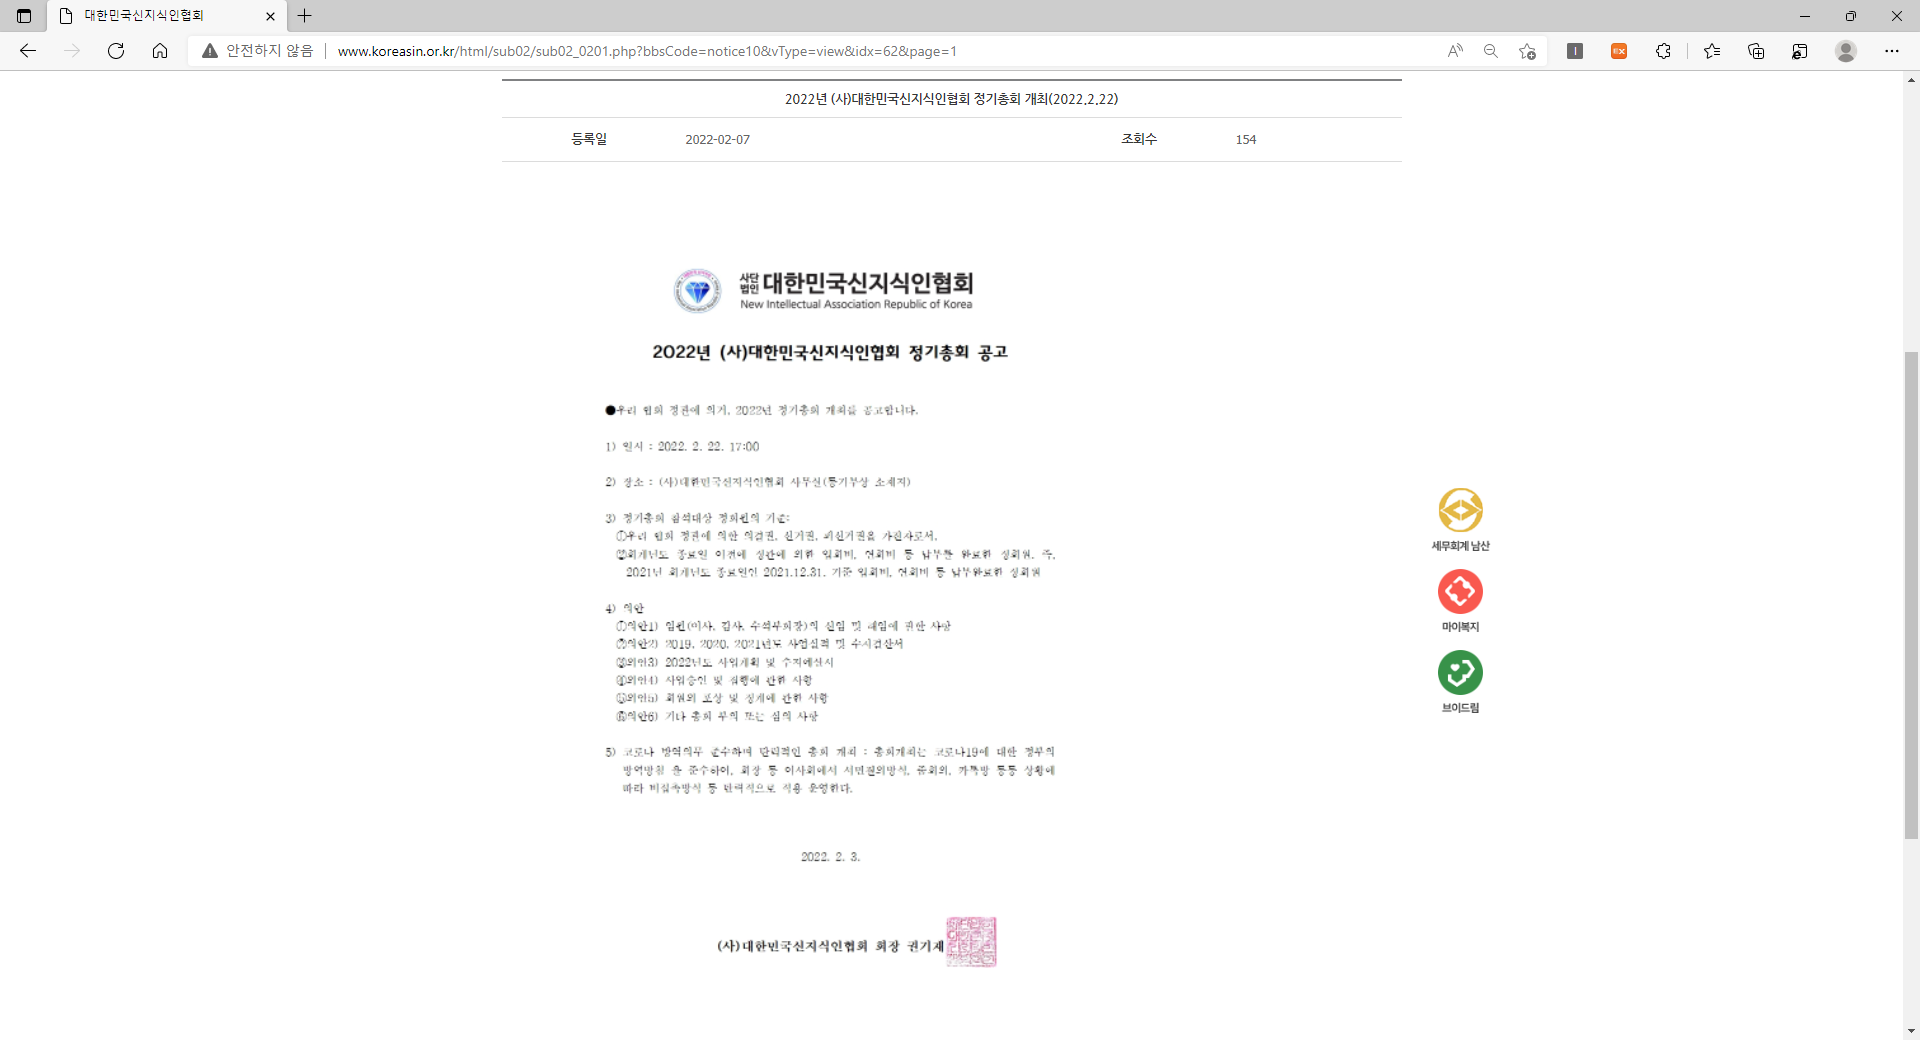The width and height of the screenshot is (1920, 1040).
Task: Click the date 2022-02-07
Action: (717, 140)
